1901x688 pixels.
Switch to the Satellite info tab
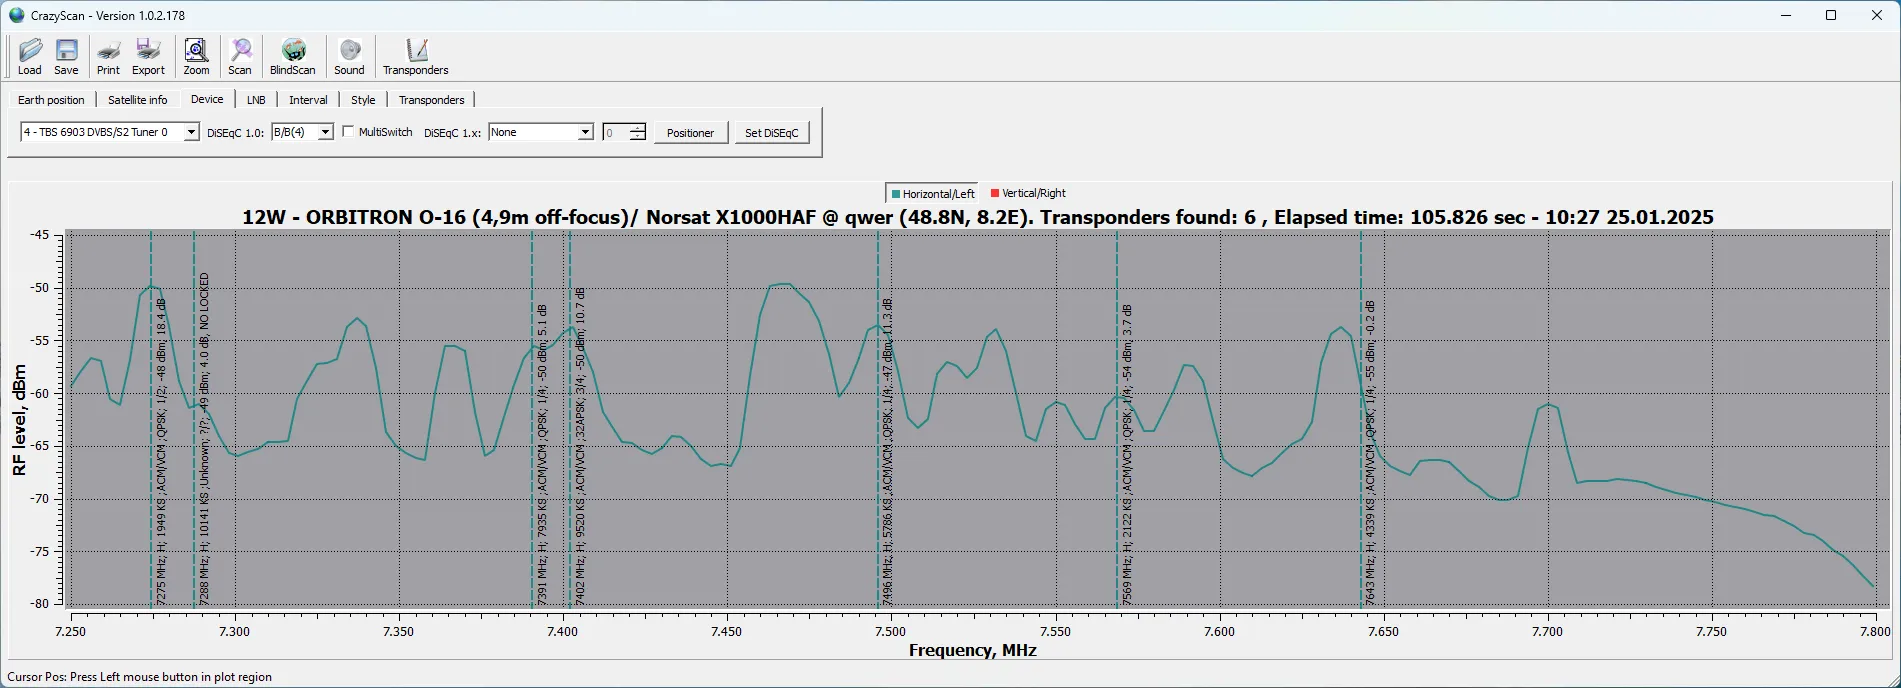coord(137,100)
